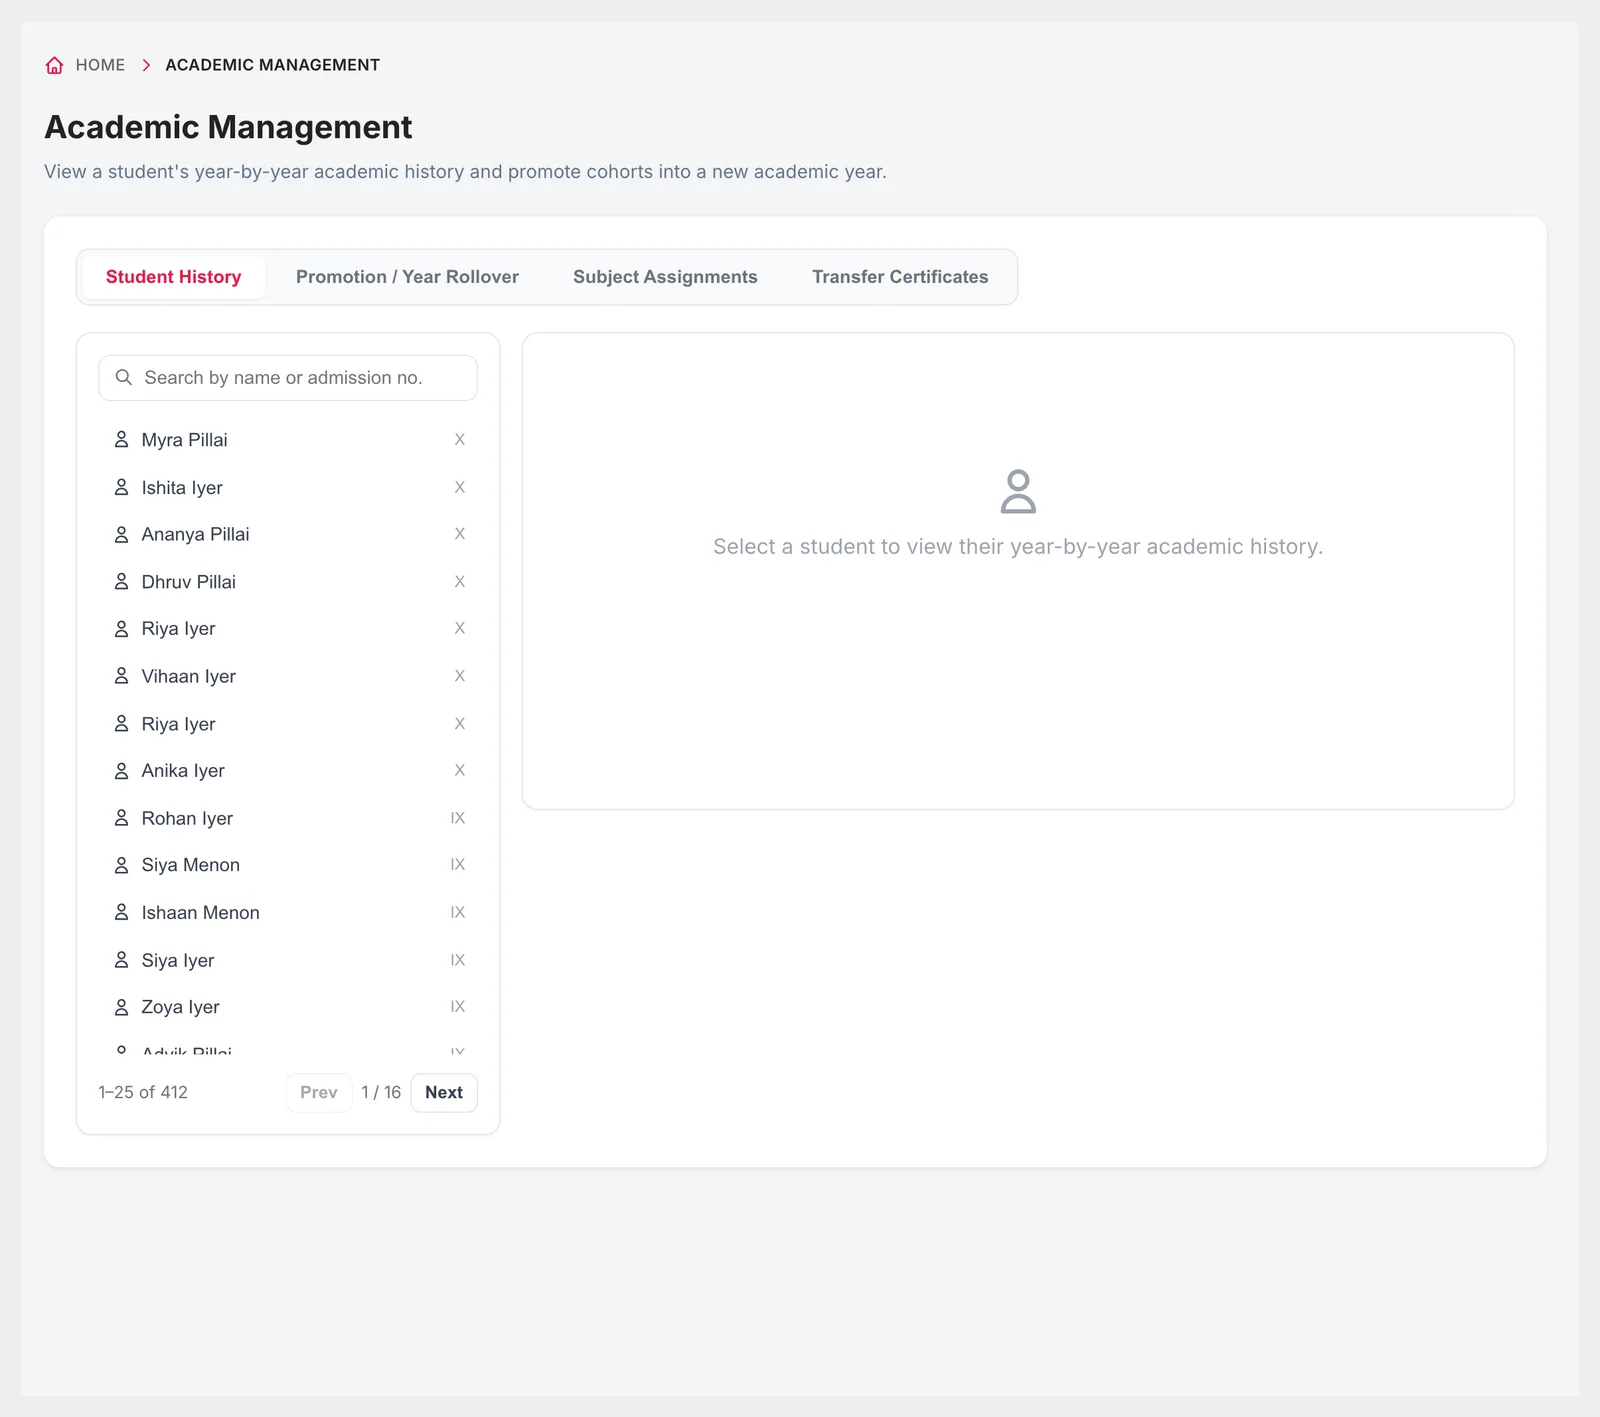The height and width of the screenshot is (1417, 1600).
Task: Focus the name or admission search field
Action: (288, 378)
